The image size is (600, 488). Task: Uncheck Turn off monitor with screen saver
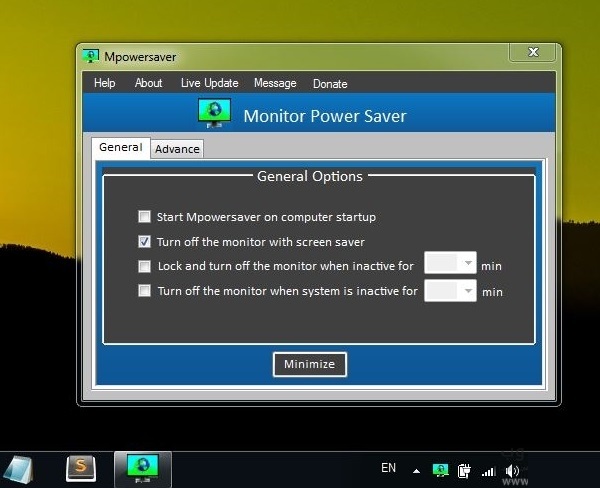coord(145,241)
